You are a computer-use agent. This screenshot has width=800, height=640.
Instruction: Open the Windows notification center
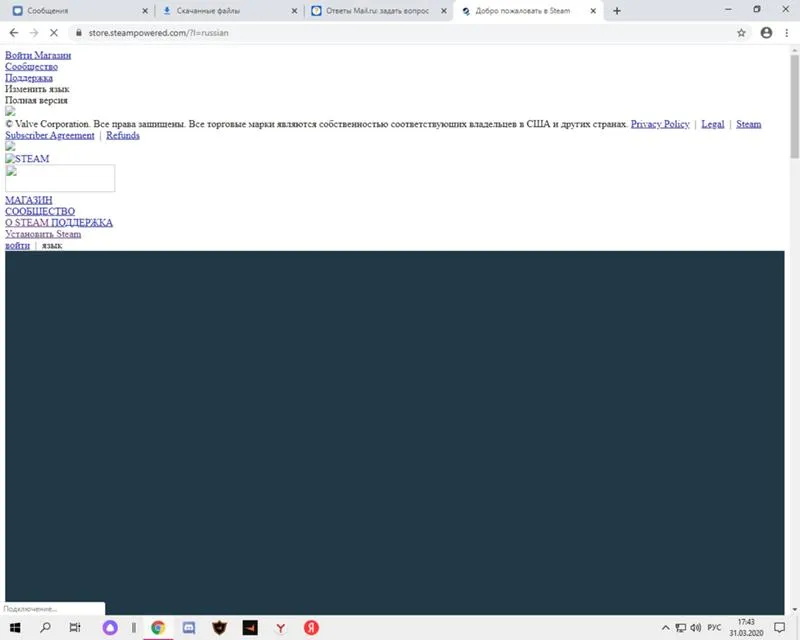[780, 628]
